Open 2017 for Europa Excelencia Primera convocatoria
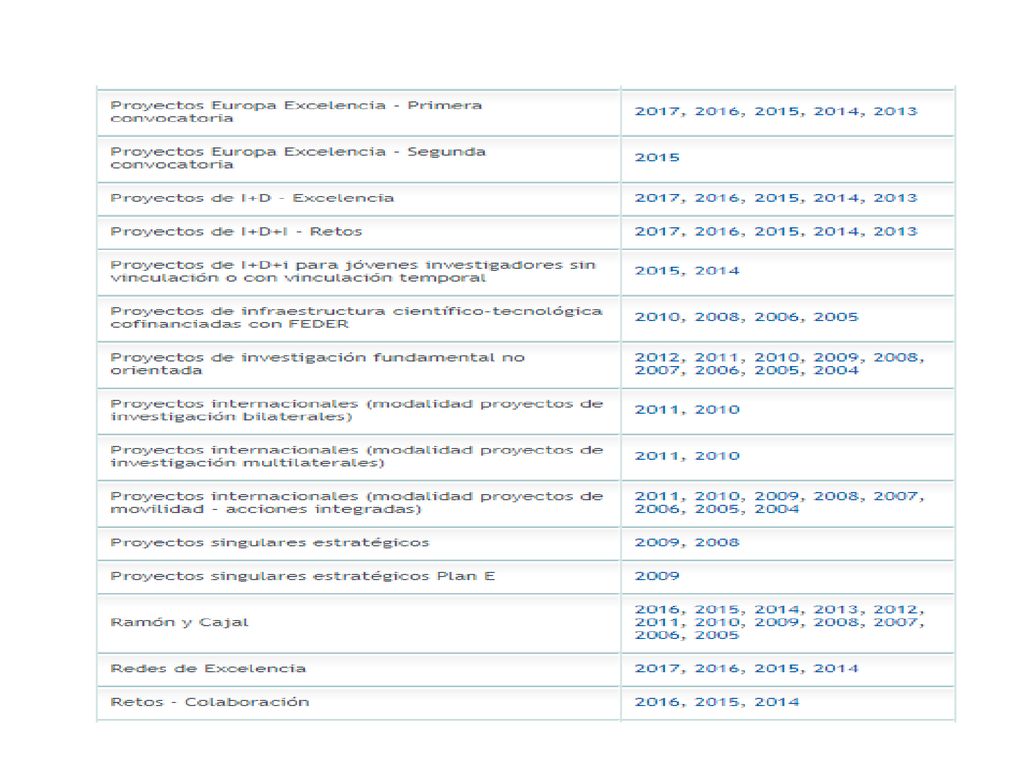This screenshot has width=1024, height=768. coord(660,112)
